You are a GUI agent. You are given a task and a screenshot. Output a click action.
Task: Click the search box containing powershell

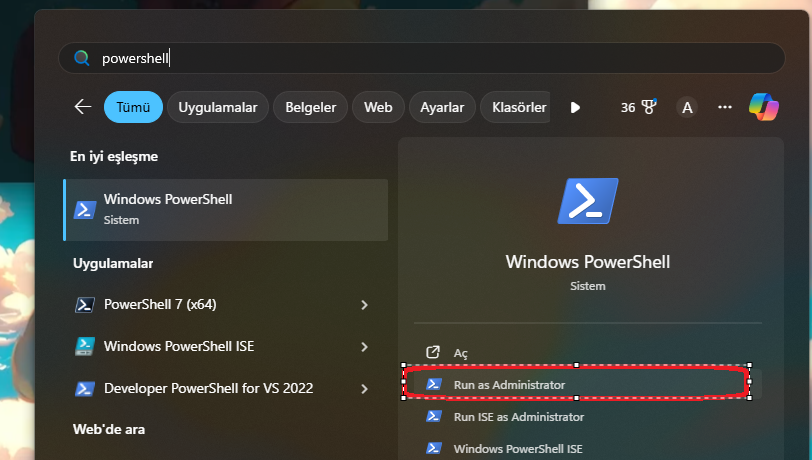(422, 58)
